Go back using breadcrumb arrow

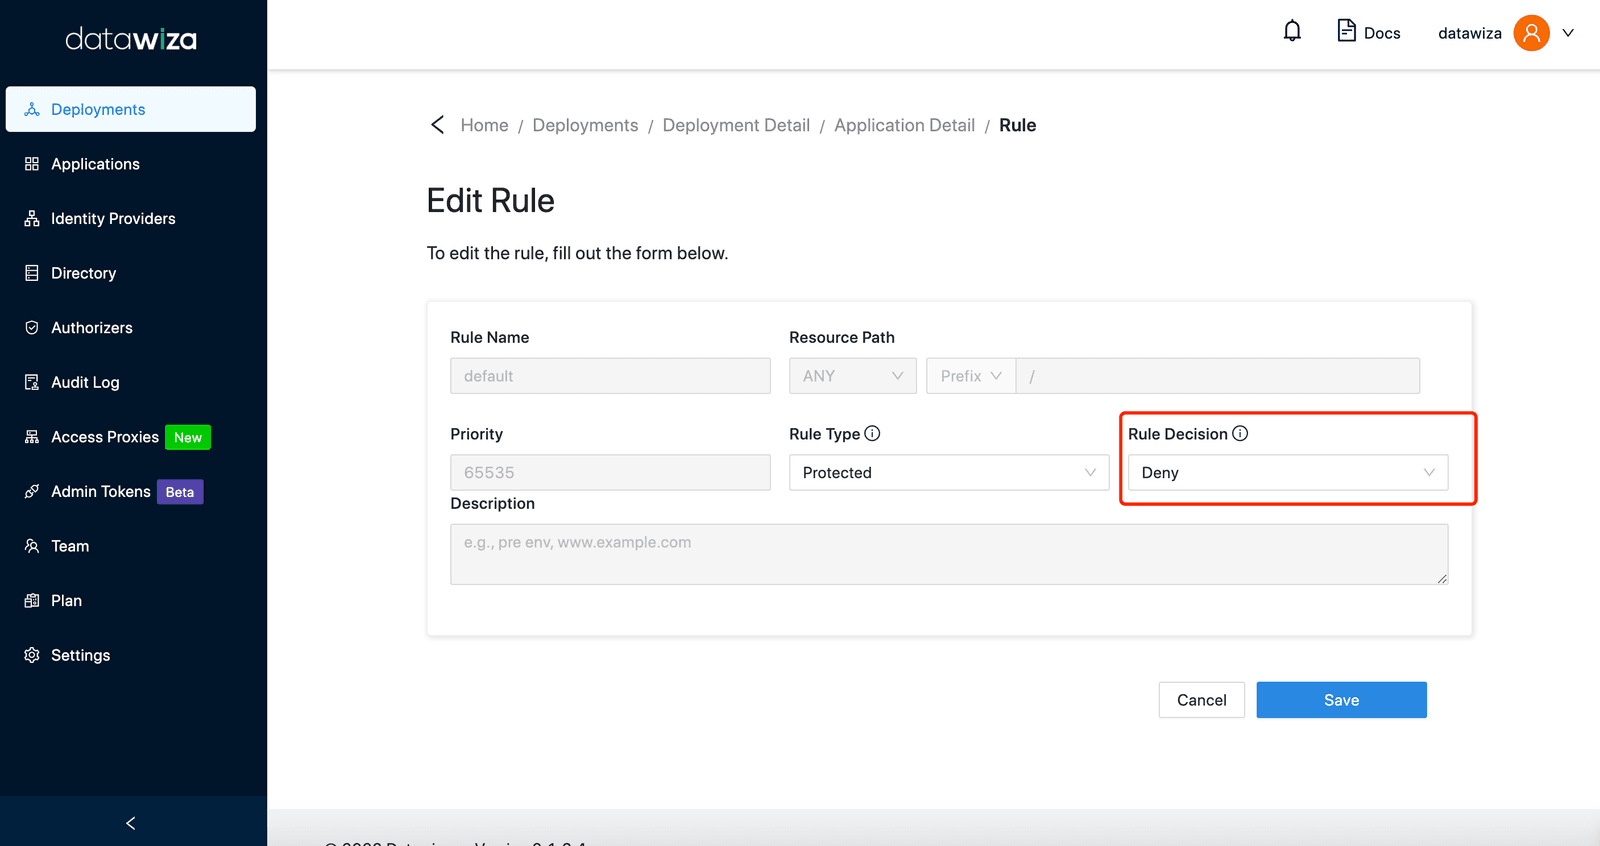pos(437,125)
